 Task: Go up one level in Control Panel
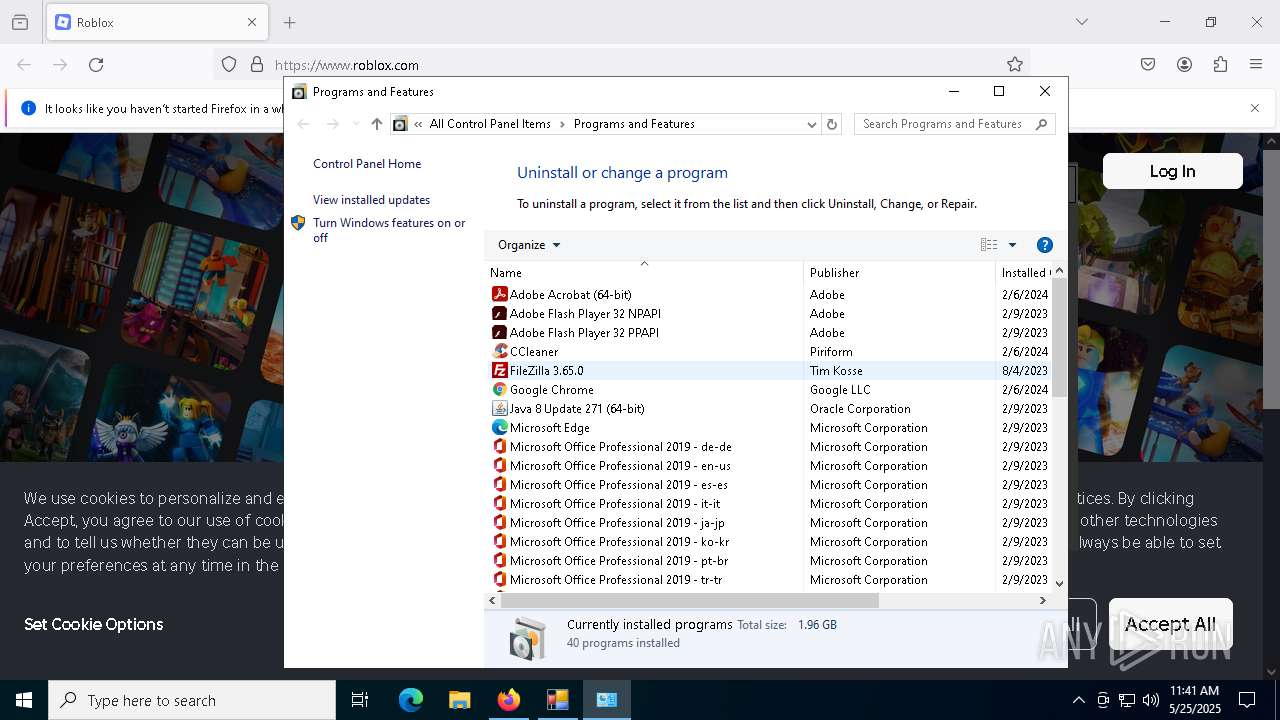pos(376,124)
